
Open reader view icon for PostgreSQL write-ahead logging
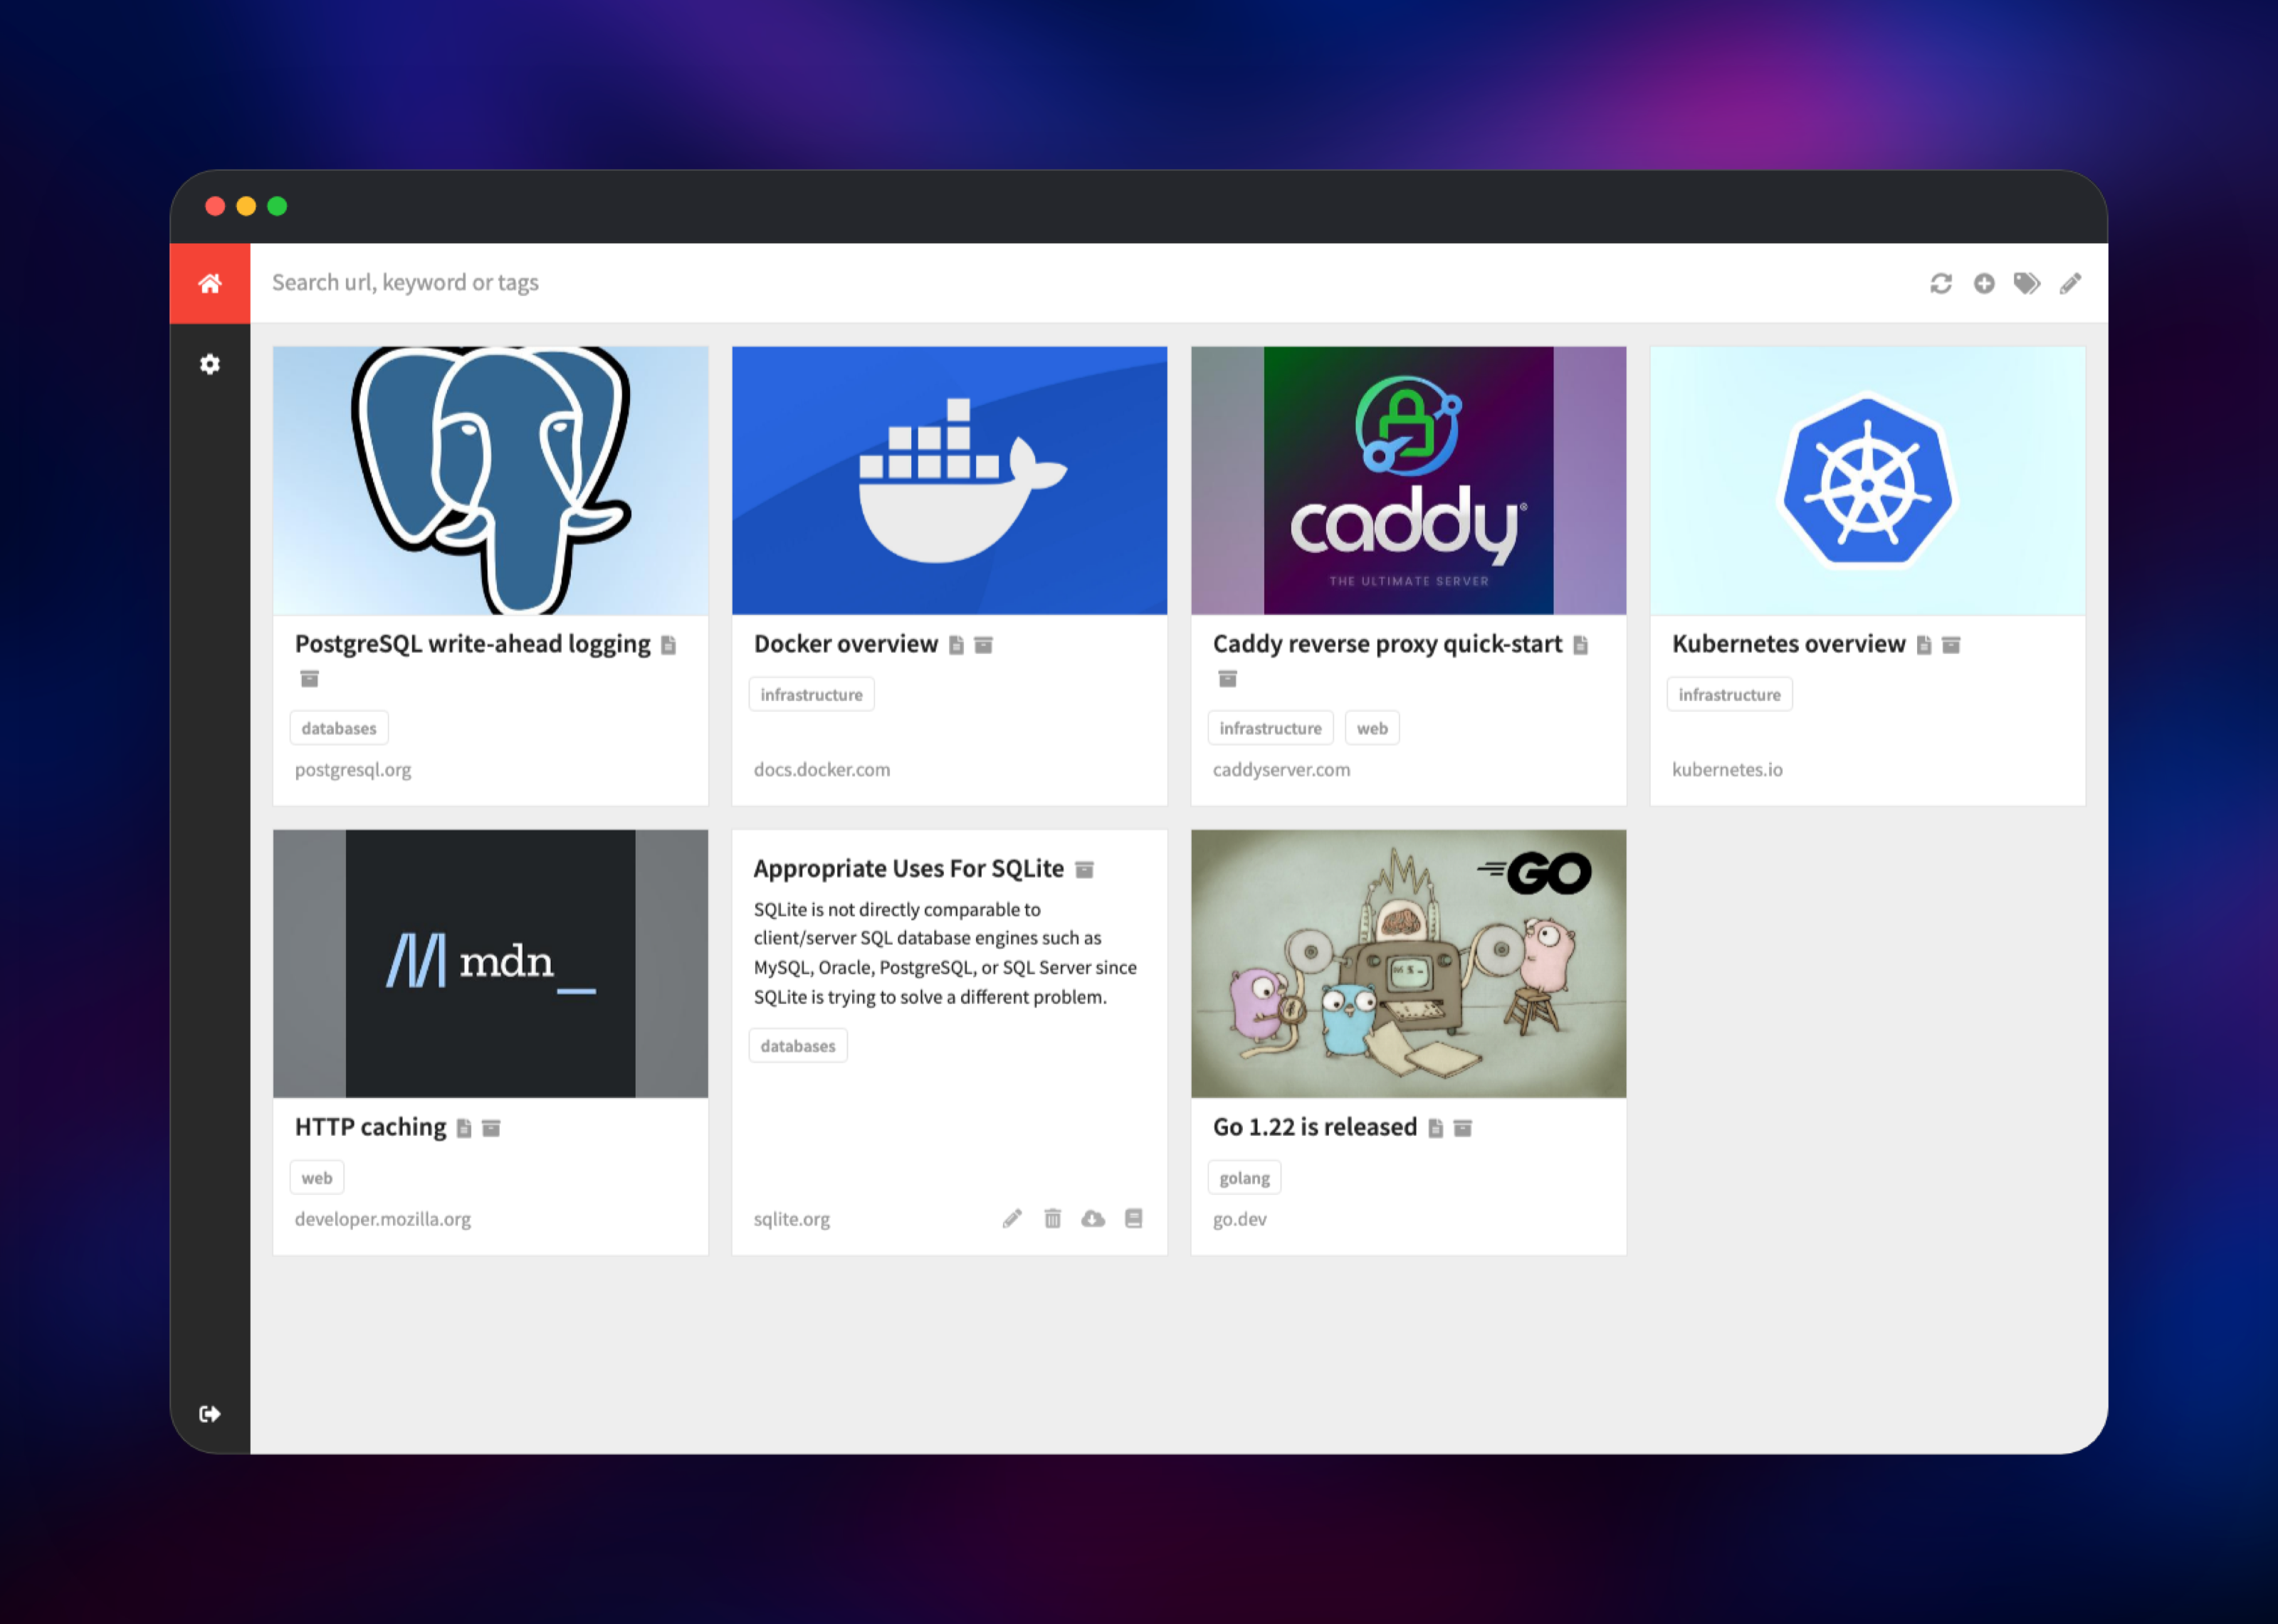coord(669,645)
